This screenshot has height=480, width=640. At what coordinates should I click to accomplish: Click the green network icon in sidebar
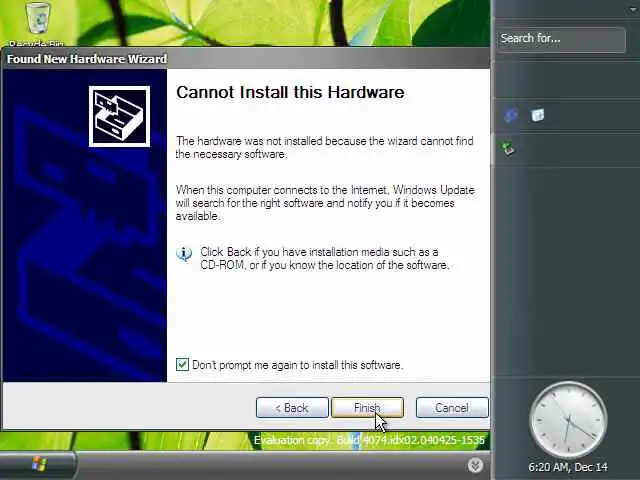(x=509, y=149)
